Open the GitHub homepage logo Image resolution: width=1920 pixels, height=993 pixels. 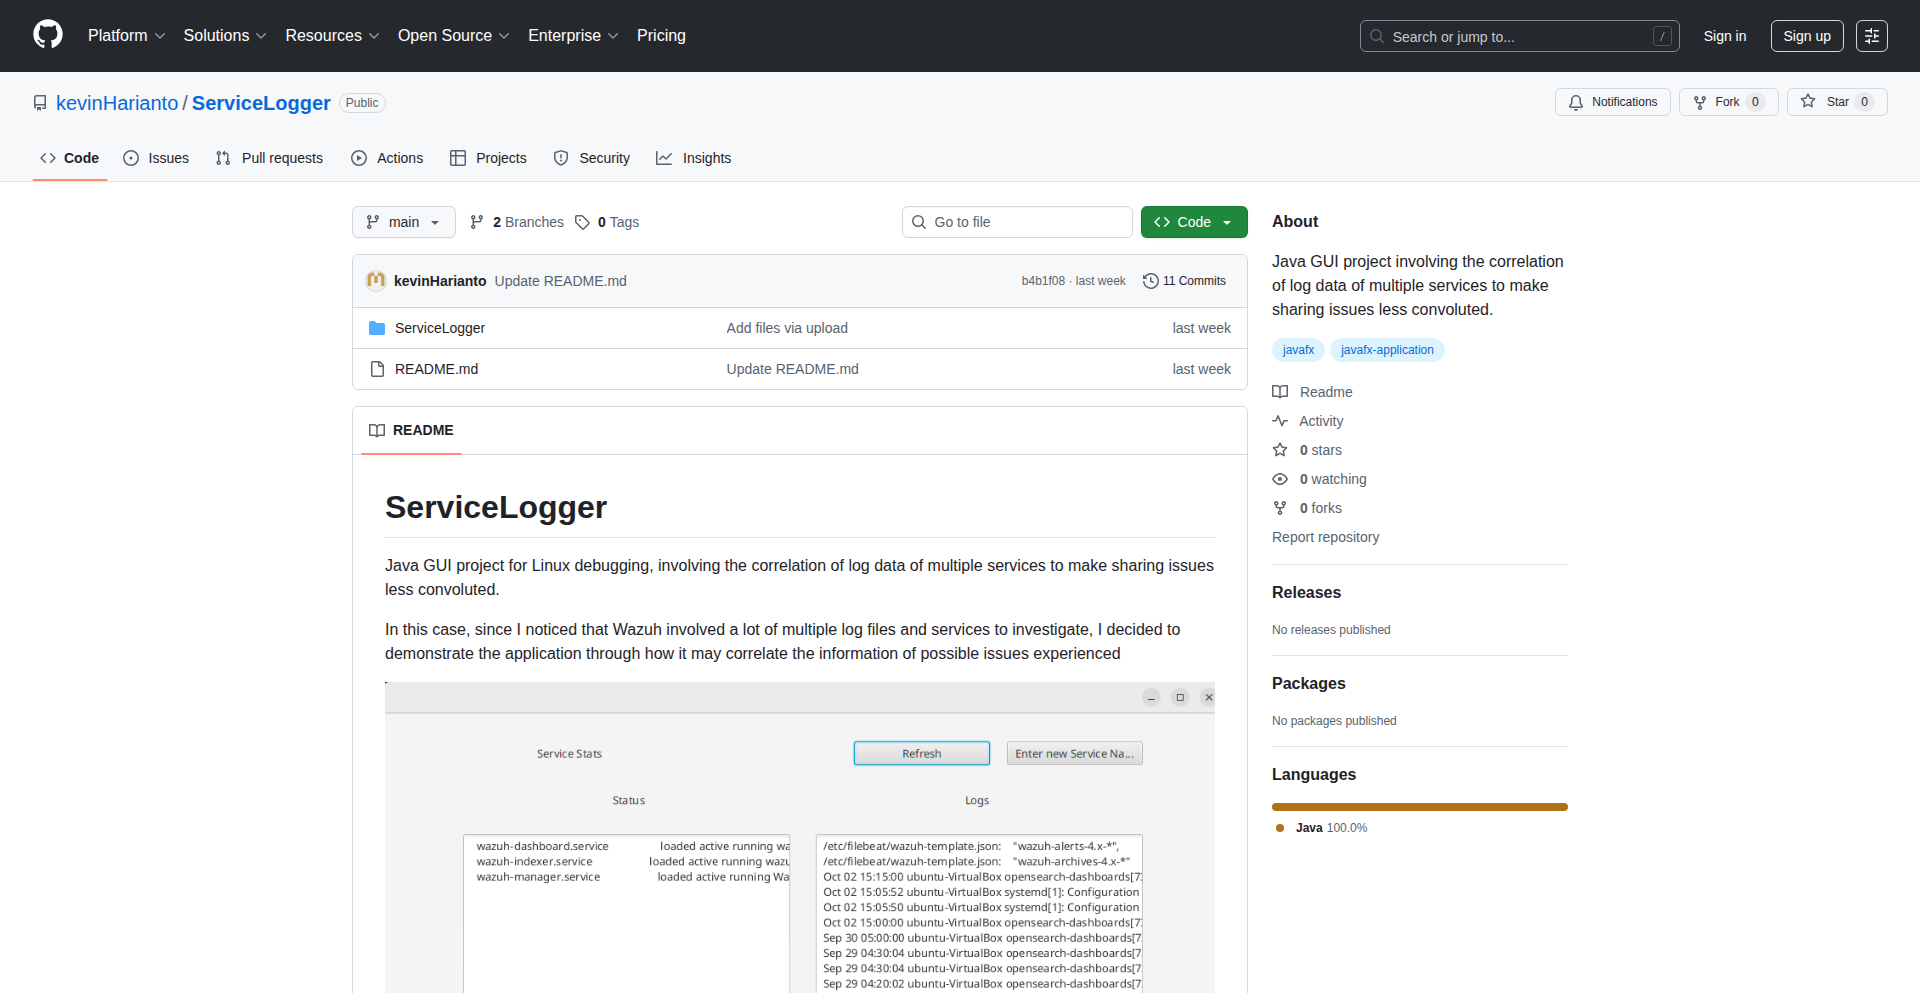click(x=48, y=35)
